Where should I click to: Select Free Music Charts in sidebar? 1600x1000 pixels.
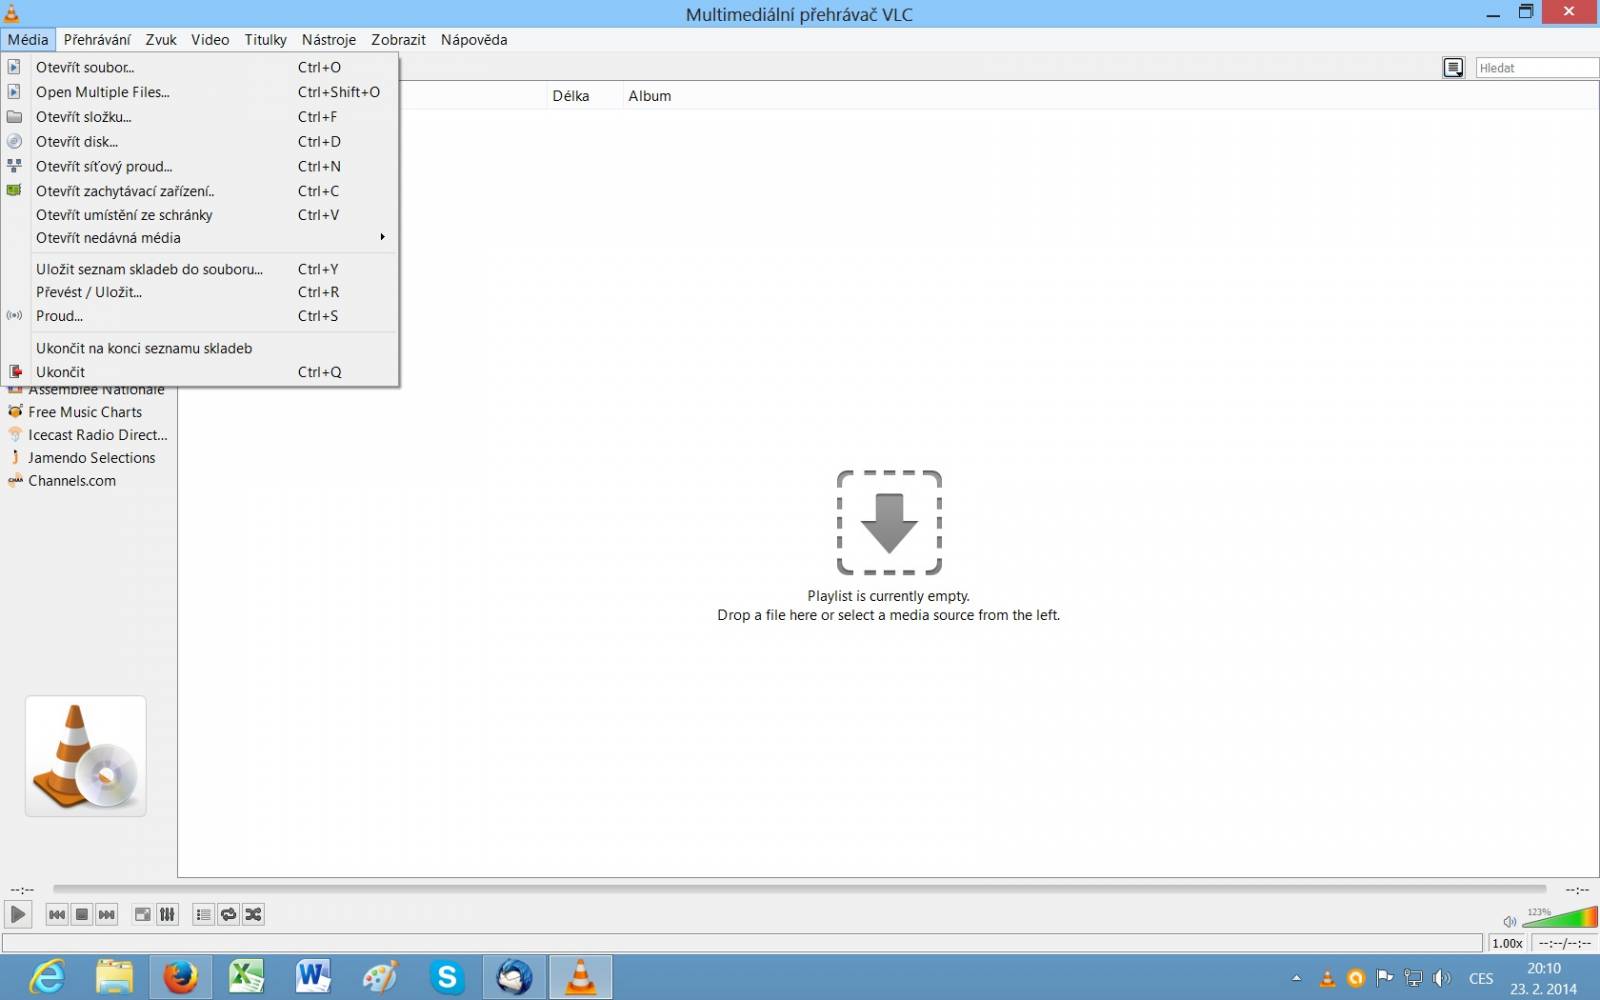coord(85,412)
